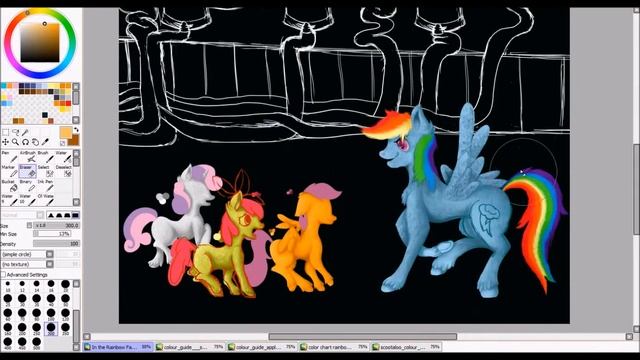
Task: Open the Normal brush mode dropdown
Action: 22,215
